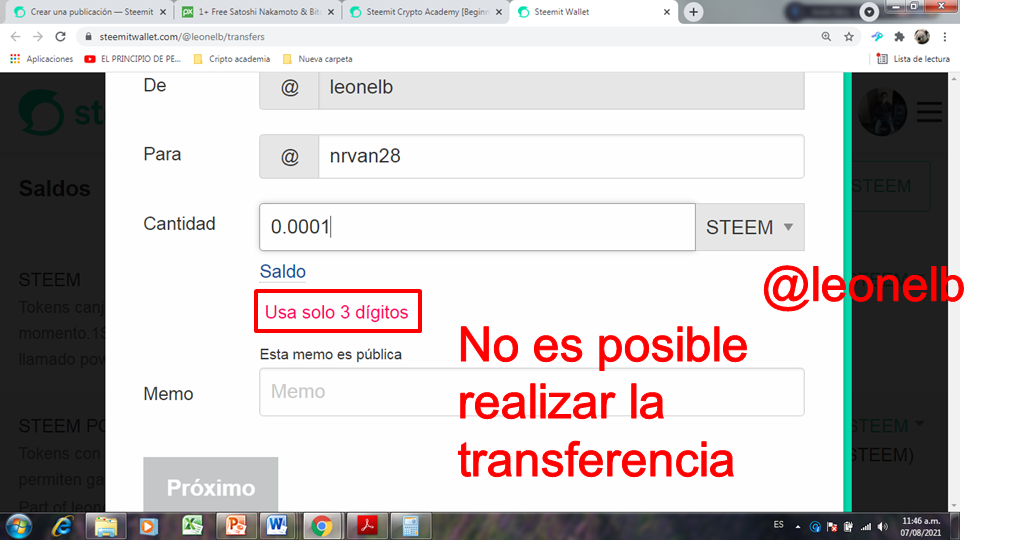The image size is (1024, 540).
Task: Open Windows Explorer from the taskbar
Action: [x=106, y=526]
